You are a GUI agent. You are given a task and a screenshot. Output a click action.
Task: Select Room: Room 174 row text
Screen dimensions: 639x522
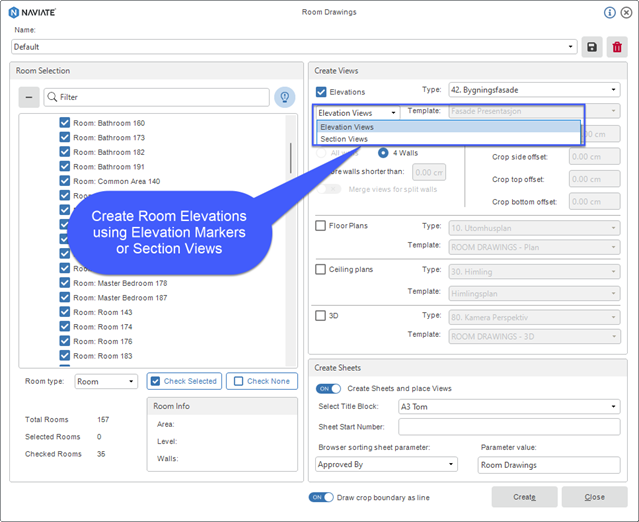point(103,327)
